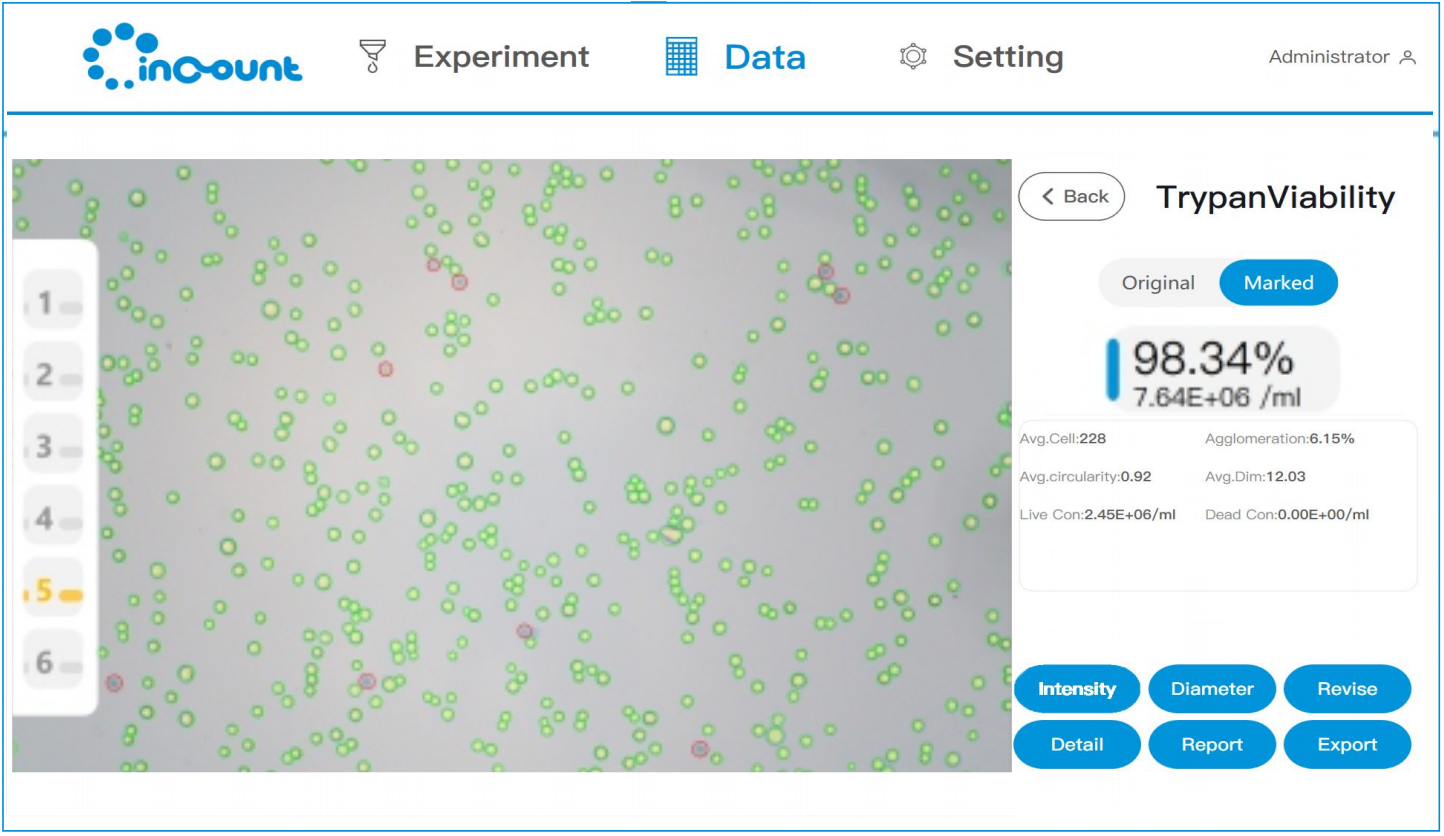
Task: Open the Experiment tab
Action: (500, 57)
